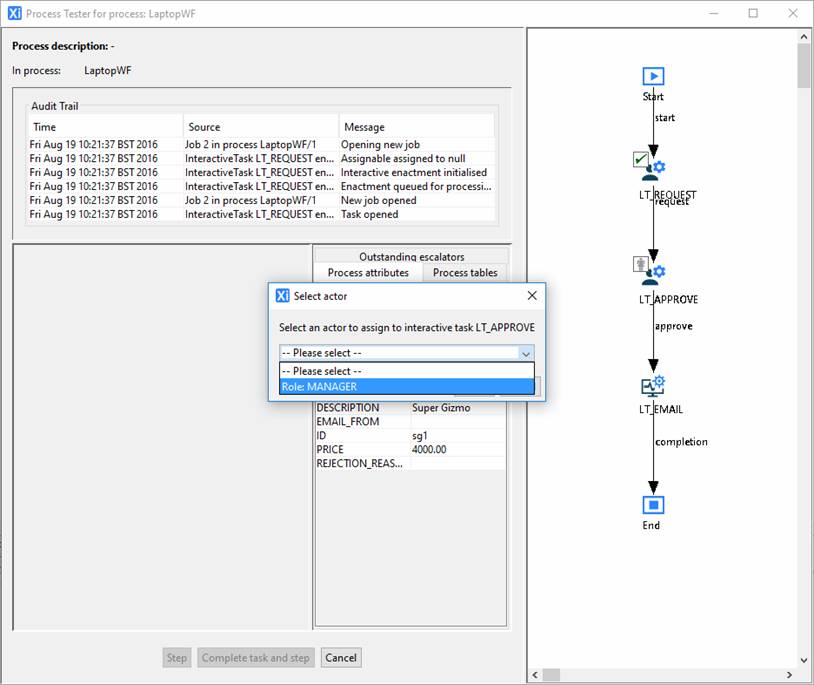
Task: Open the Process tables tab
Action: 465,273
